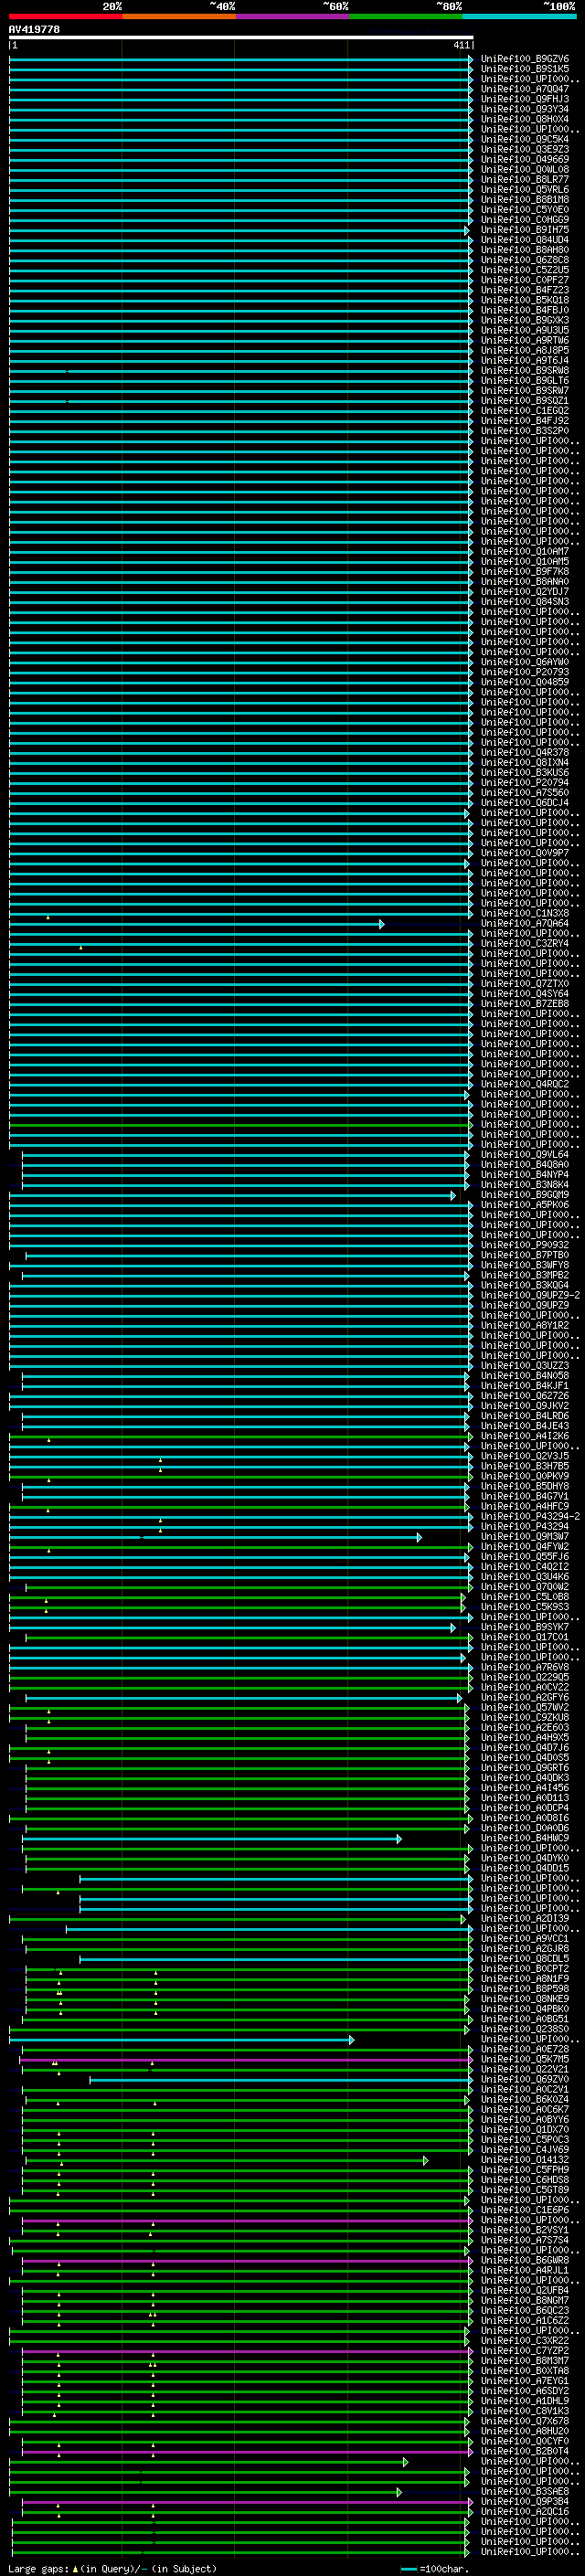Select the UniRef100_P43294-2 label
Viewport: 585px width, 2576px height.
[x=531, y=1516]
